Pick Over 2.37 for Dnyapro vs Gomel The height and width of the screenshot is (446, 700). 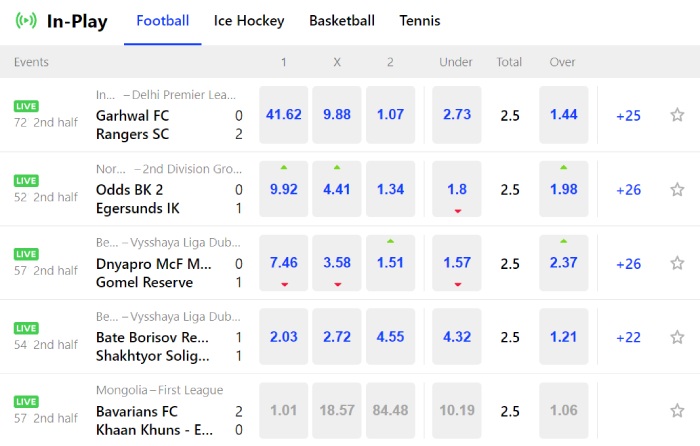563,263
